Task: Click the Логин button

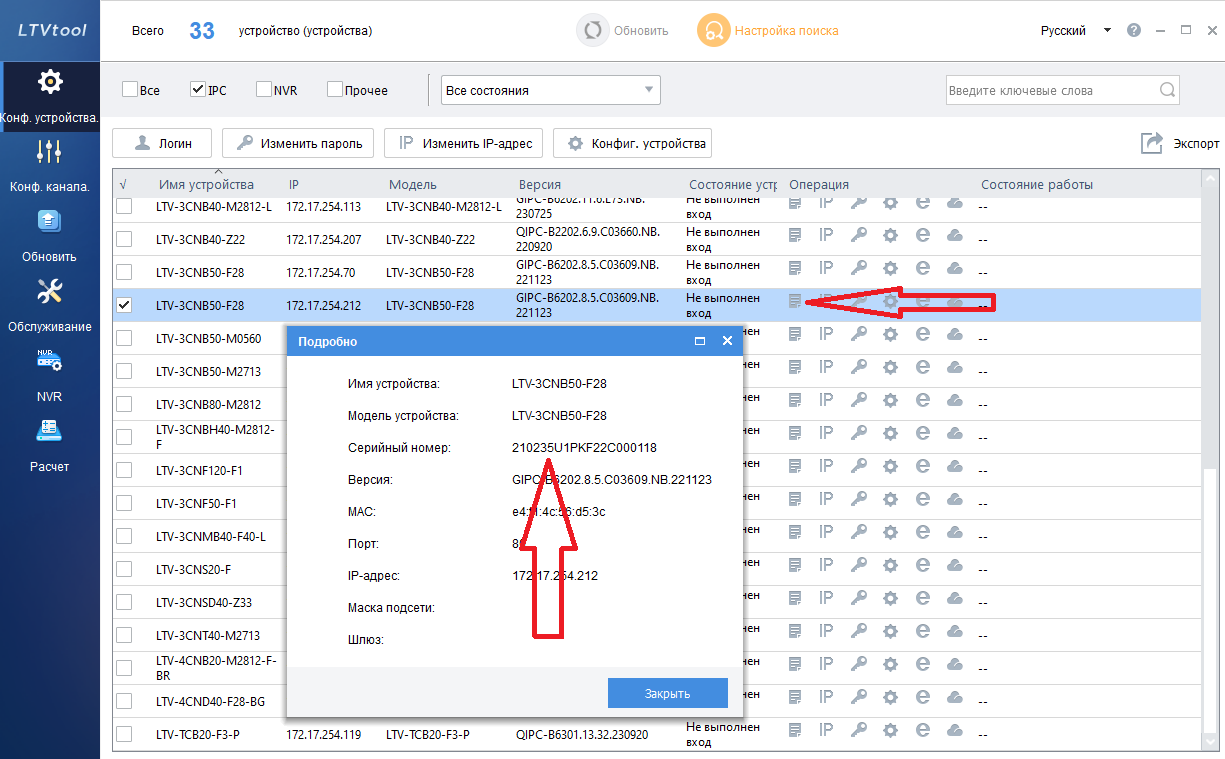Action: (162, 143)
